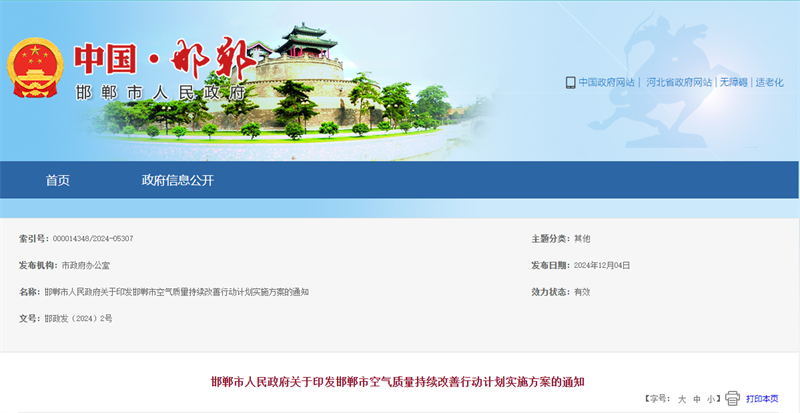The width and height of the screenshot is (800, 413).
Task: Click the document name in 名称 field
Action: click(177, 292)
